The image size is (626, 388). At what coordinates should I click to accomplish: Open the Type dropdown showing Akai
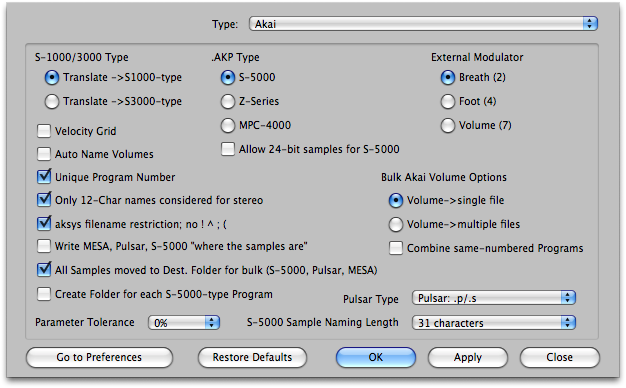[423, 24]
